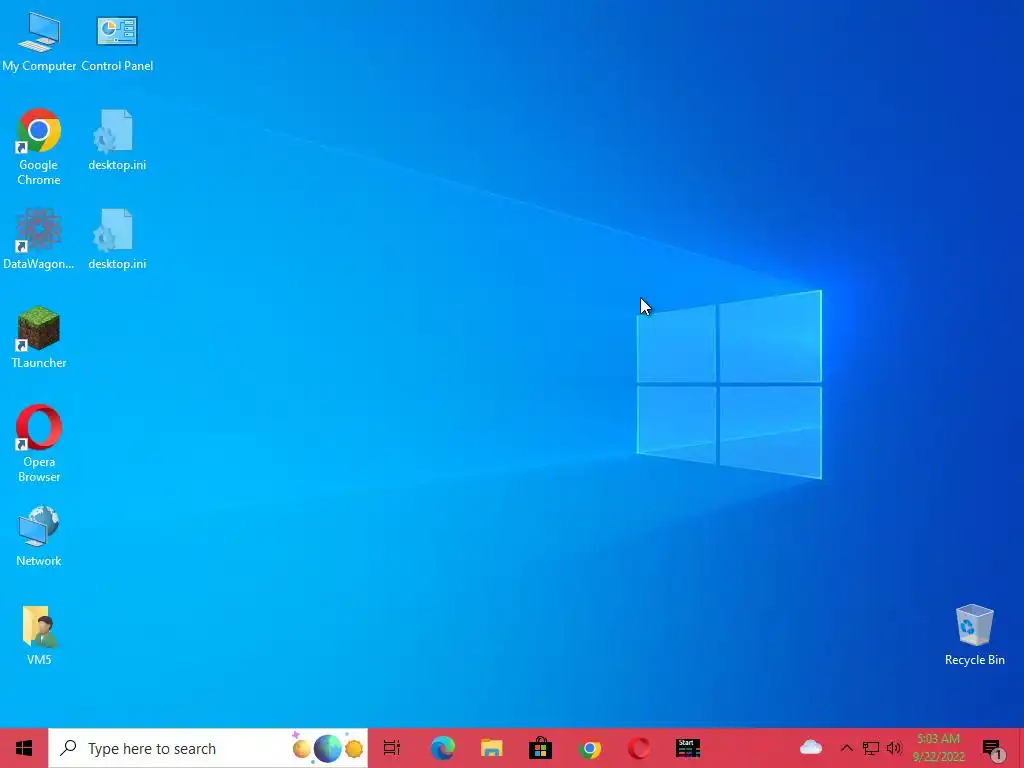Open the Network desktop icon

point(39,536)
